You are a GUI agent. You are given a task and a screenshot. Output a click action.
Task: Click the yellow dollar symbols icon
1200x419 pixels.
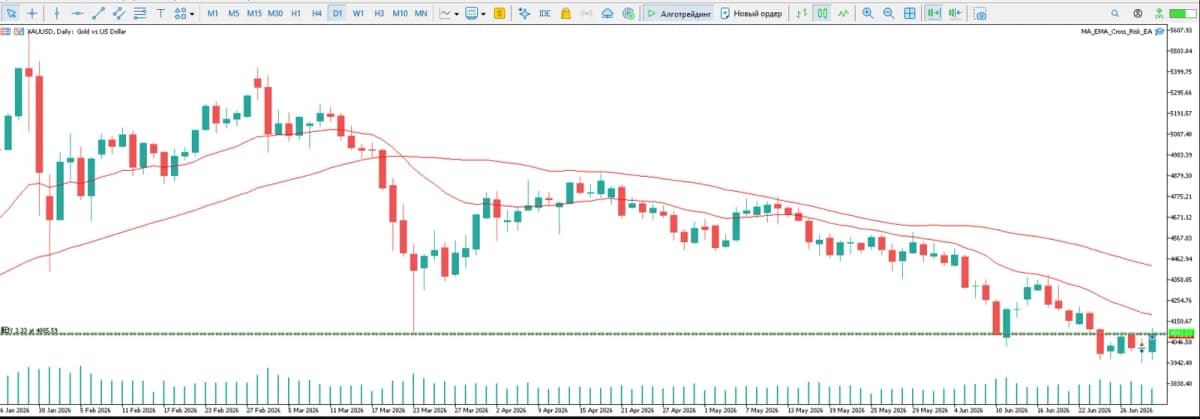[x=499, y=13]
